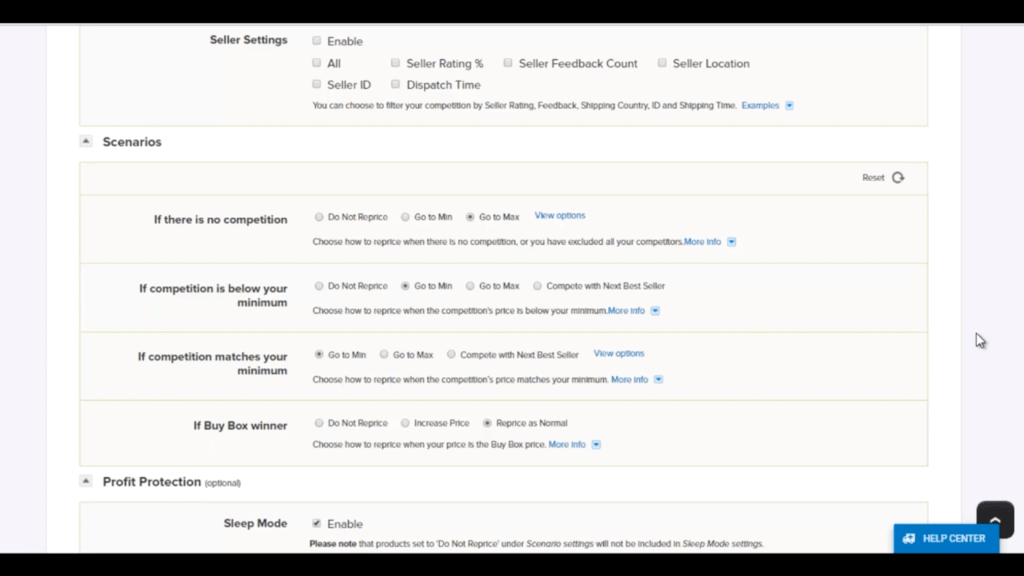Click the Reset refresh icon in Scenarios

click(x=898, y=178)
